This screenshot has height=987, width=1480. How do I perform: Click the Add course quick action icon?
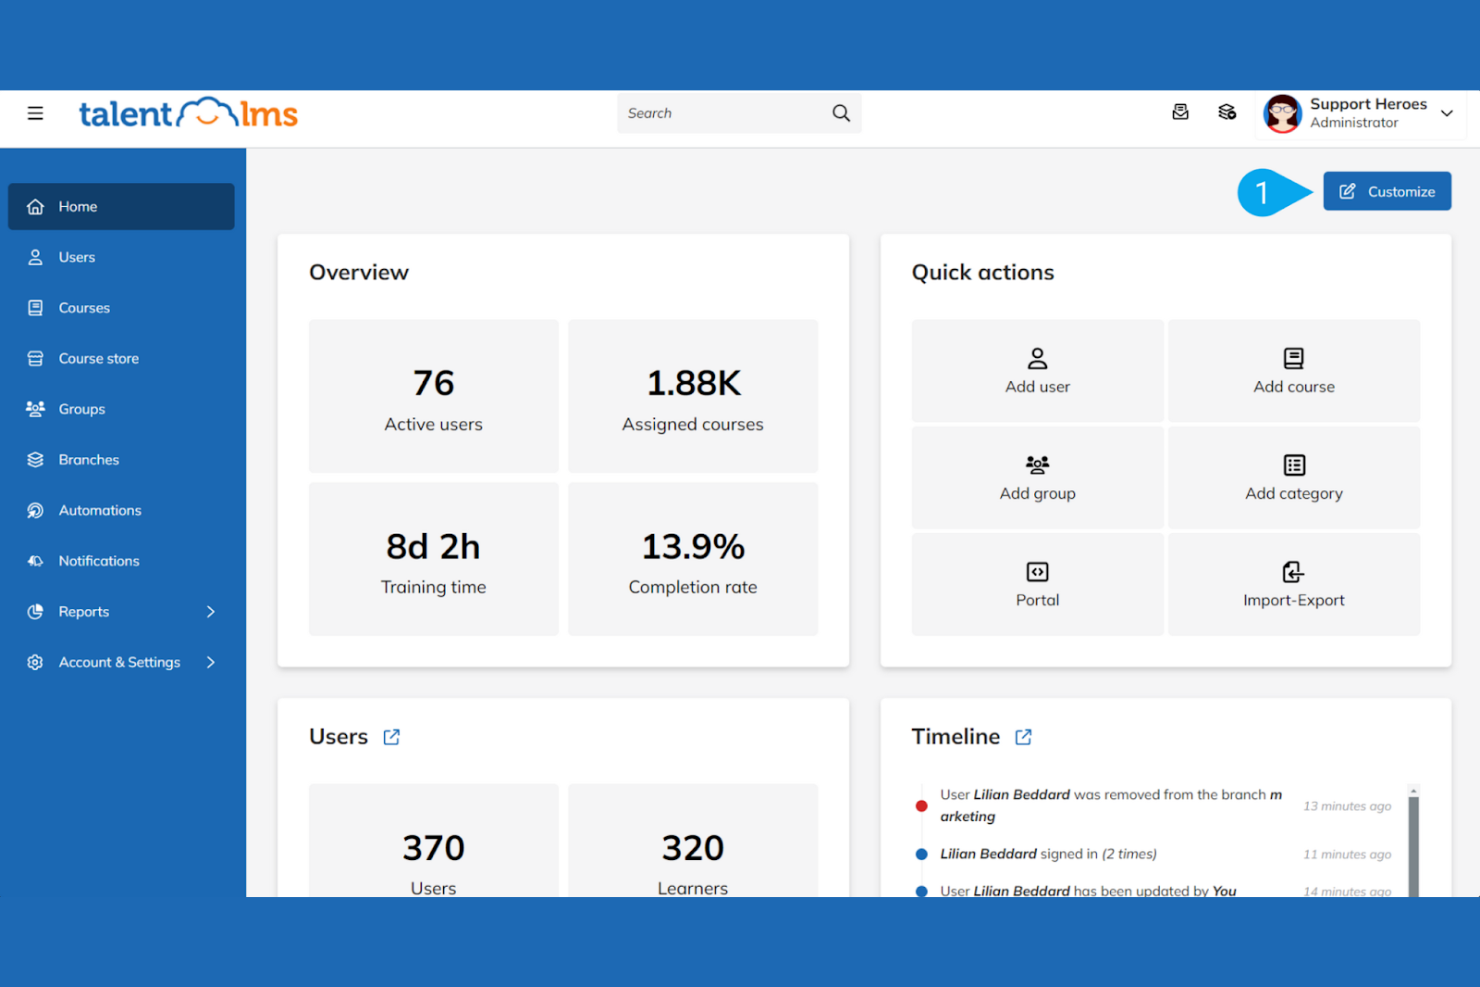click(1293, 358)
